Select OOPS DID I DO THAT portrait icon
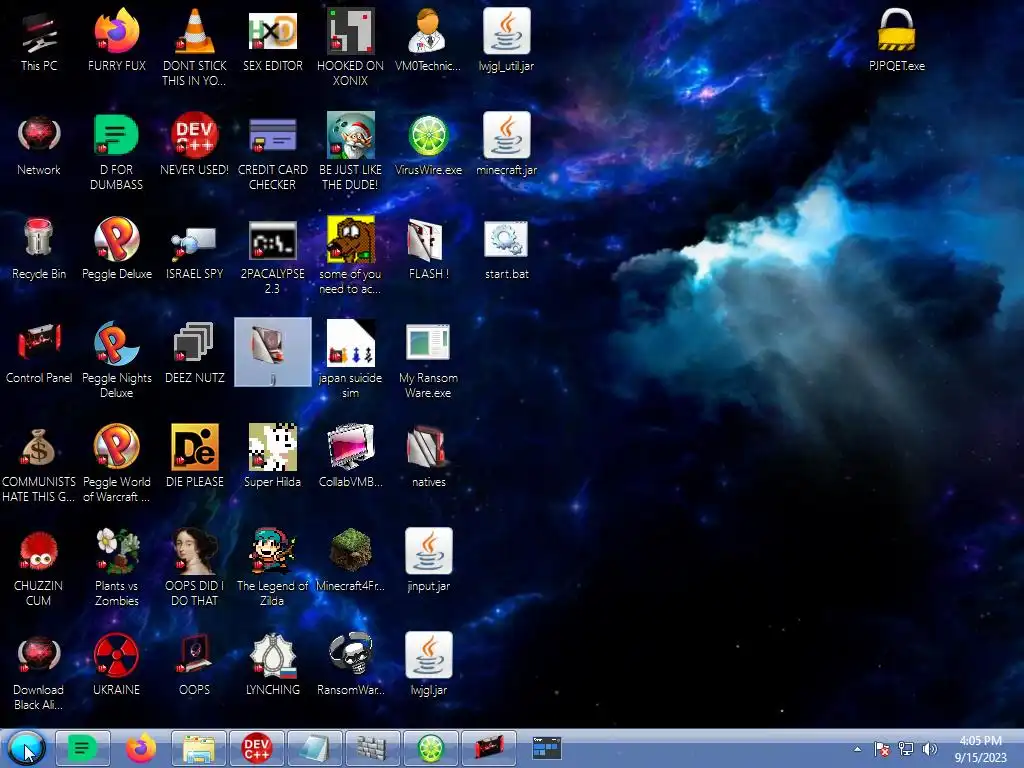The width and height of the screenshot is (1024, 768). (195, 568)
